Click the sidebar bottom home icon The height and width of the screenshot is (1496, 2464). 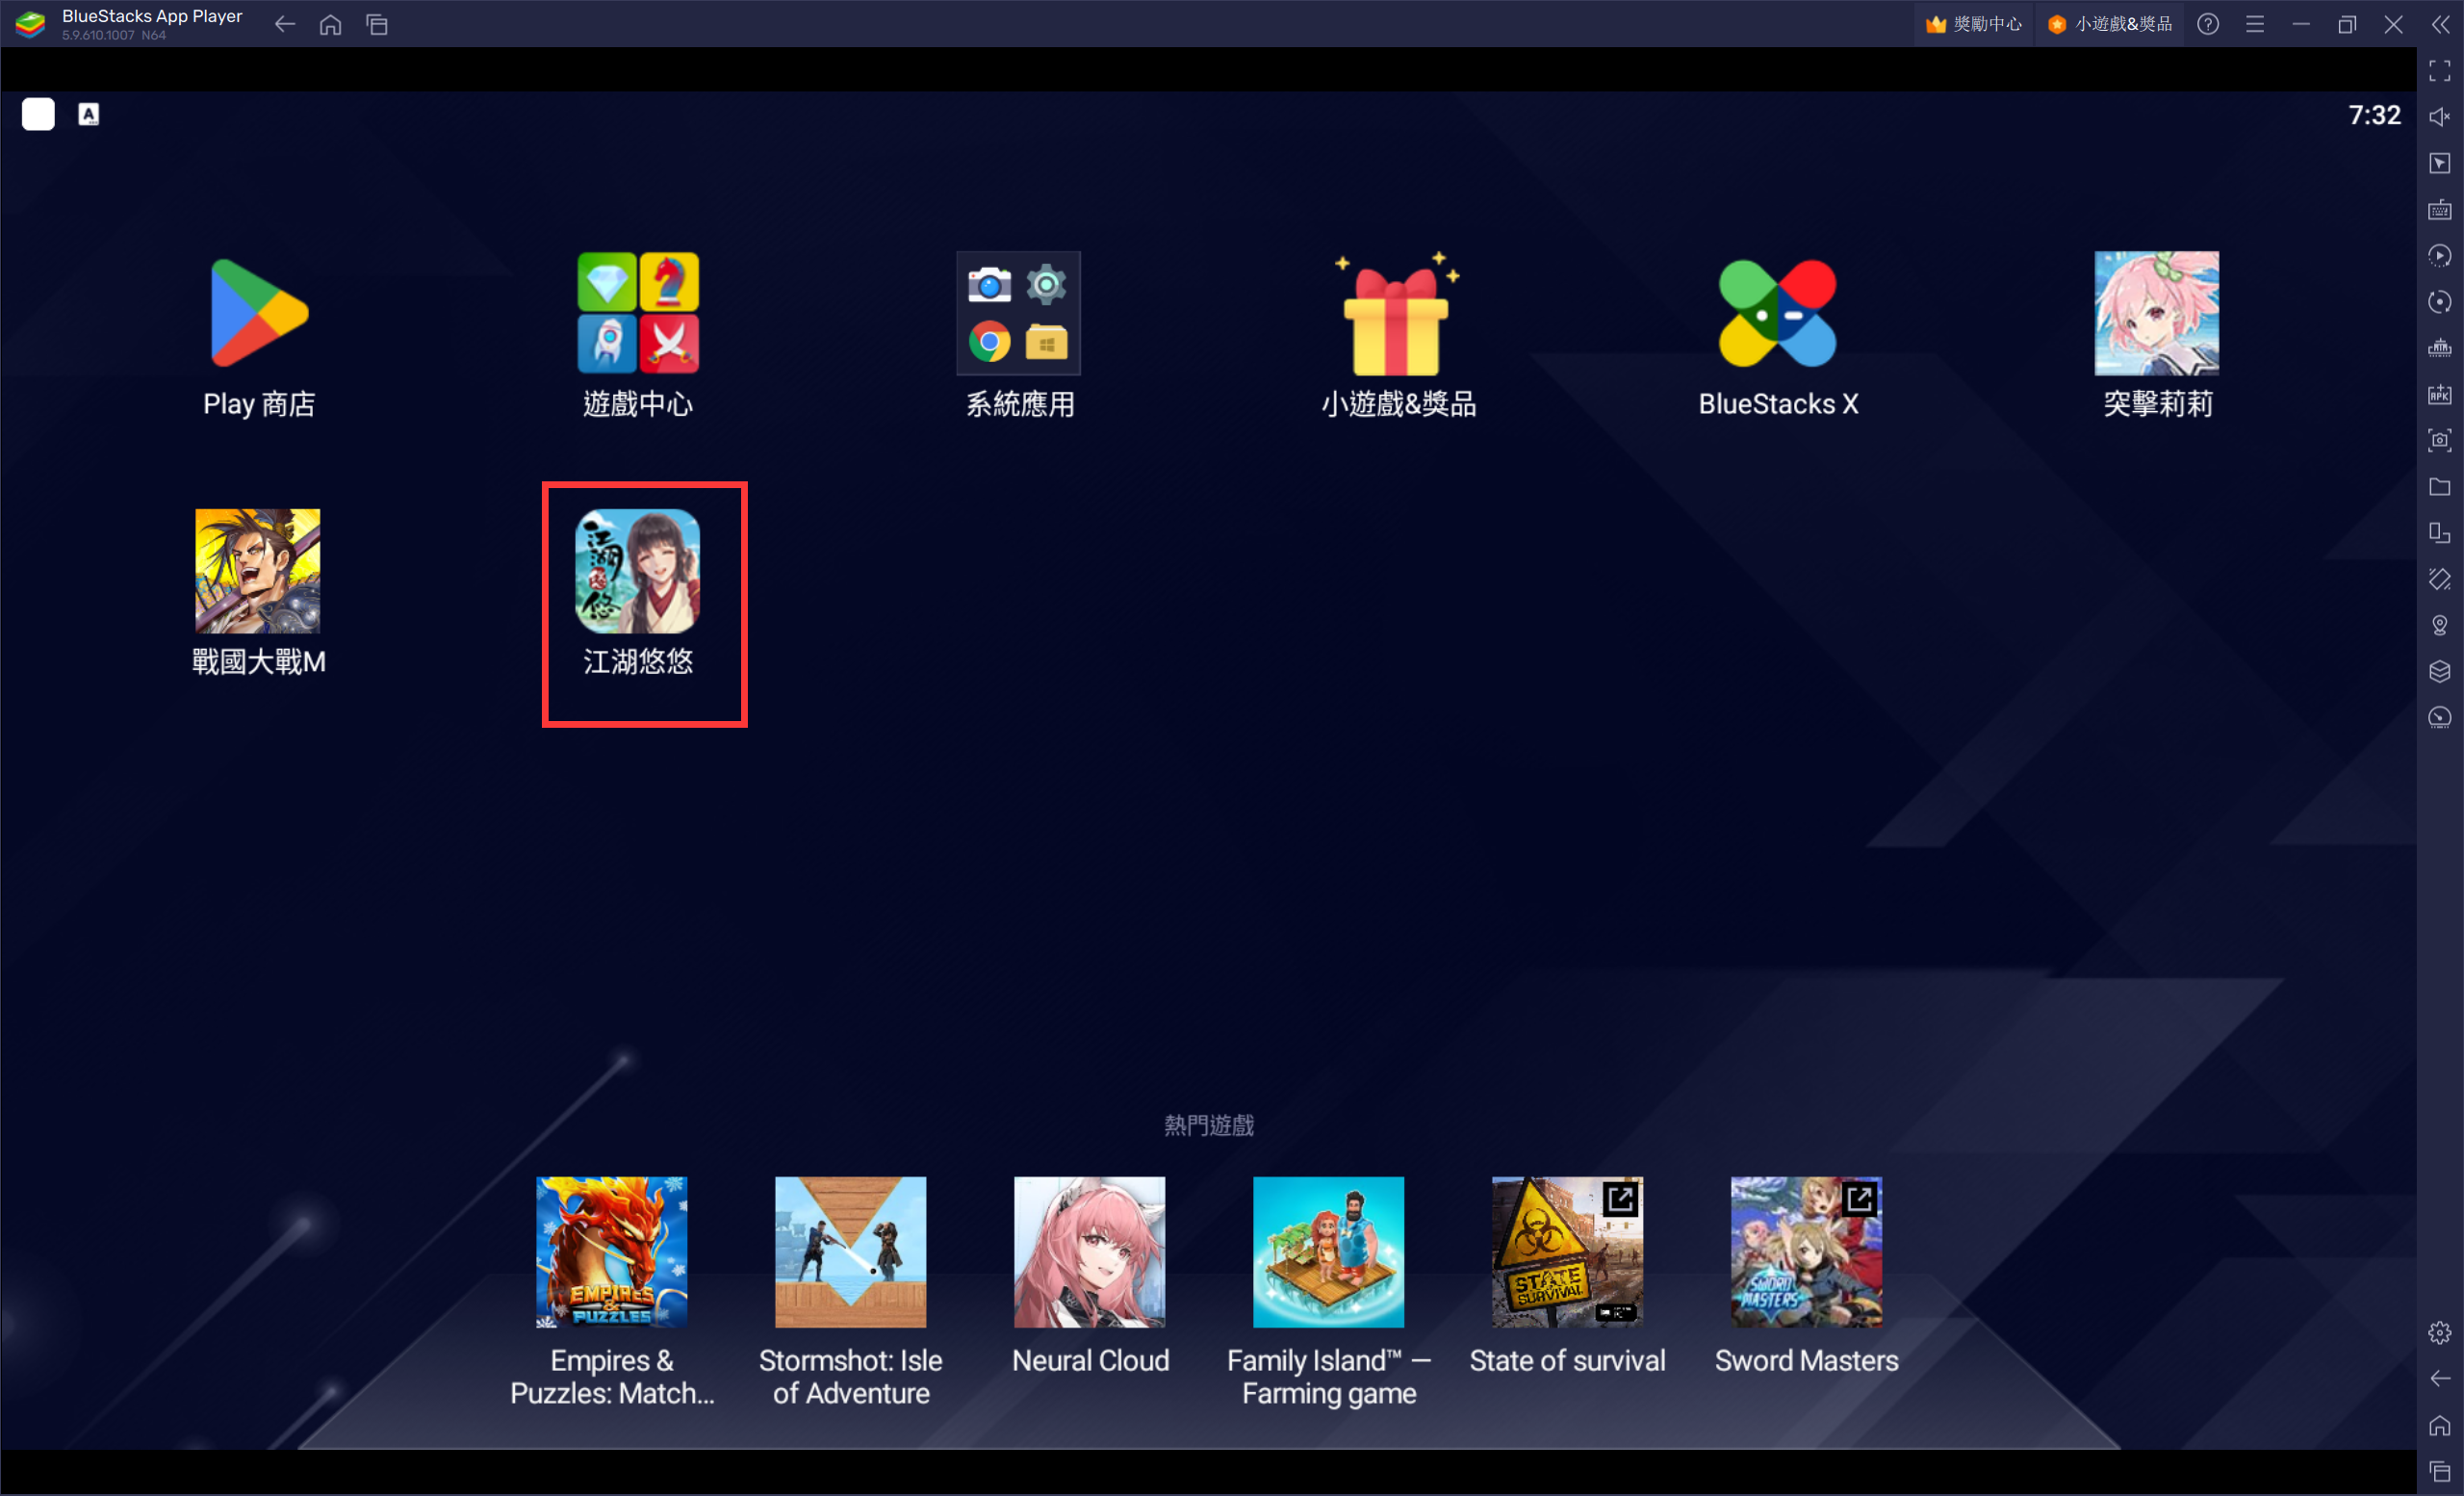click(x=2440, y=1425)
